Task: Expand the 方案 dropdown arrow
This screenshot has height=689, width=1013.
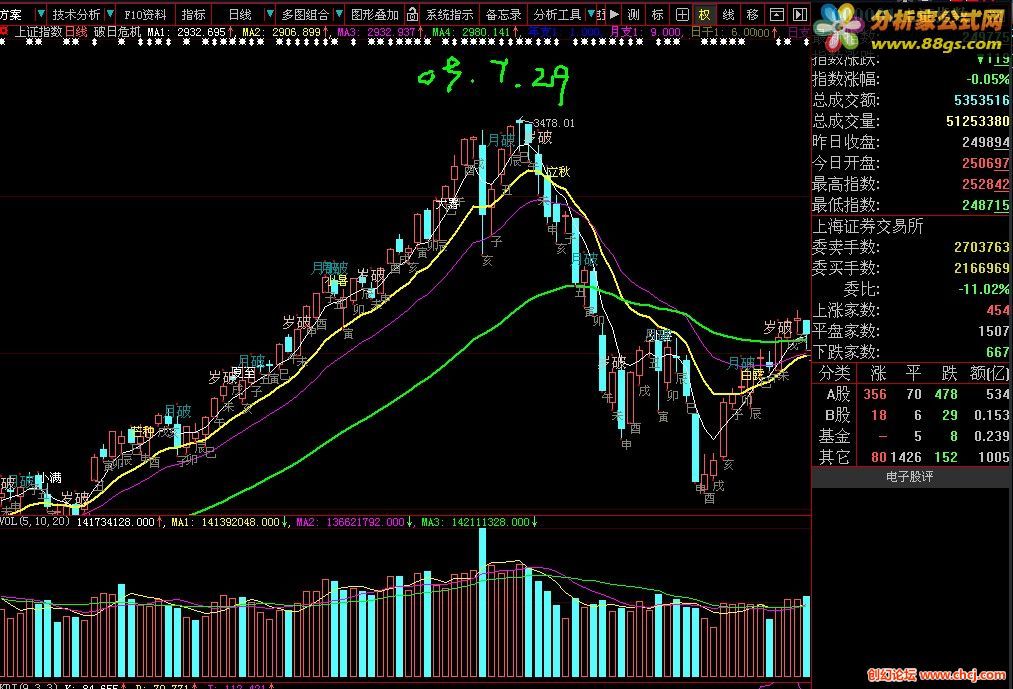Action: click(41, 14)
